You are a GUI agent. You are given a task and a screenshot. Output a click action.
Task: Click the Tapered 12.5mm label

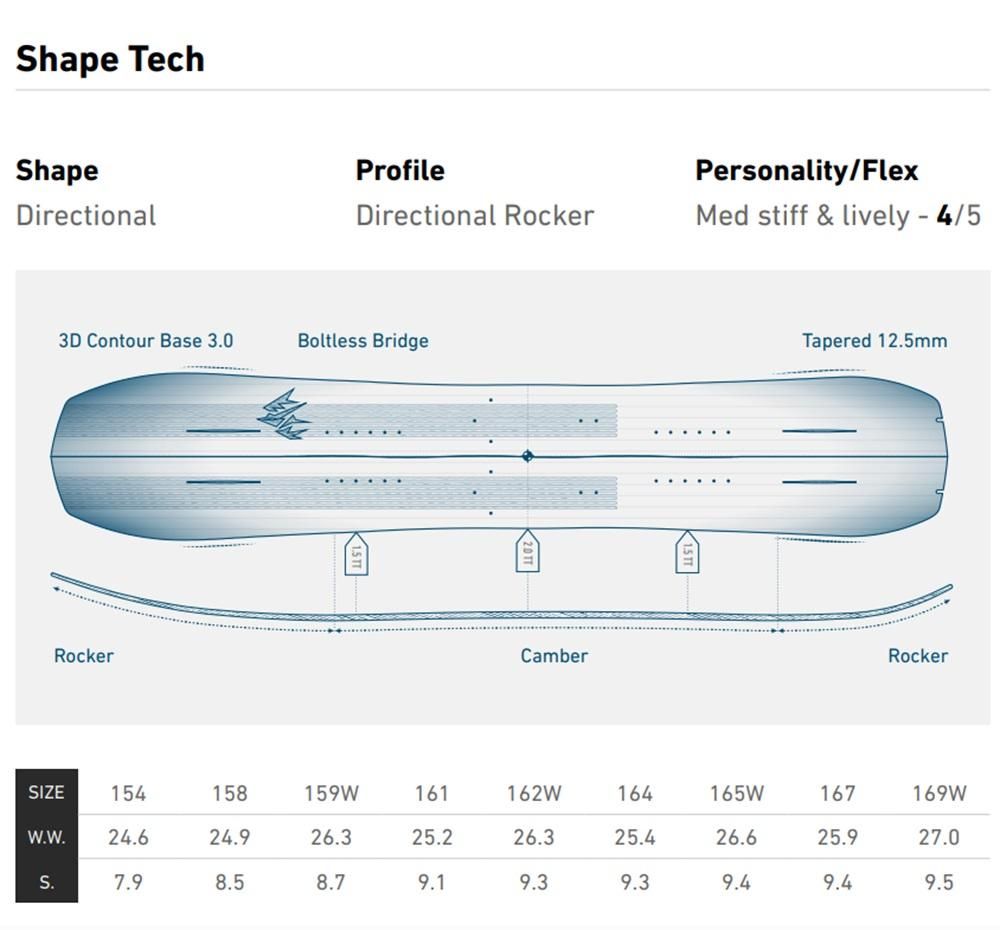[x=874, y=341]
